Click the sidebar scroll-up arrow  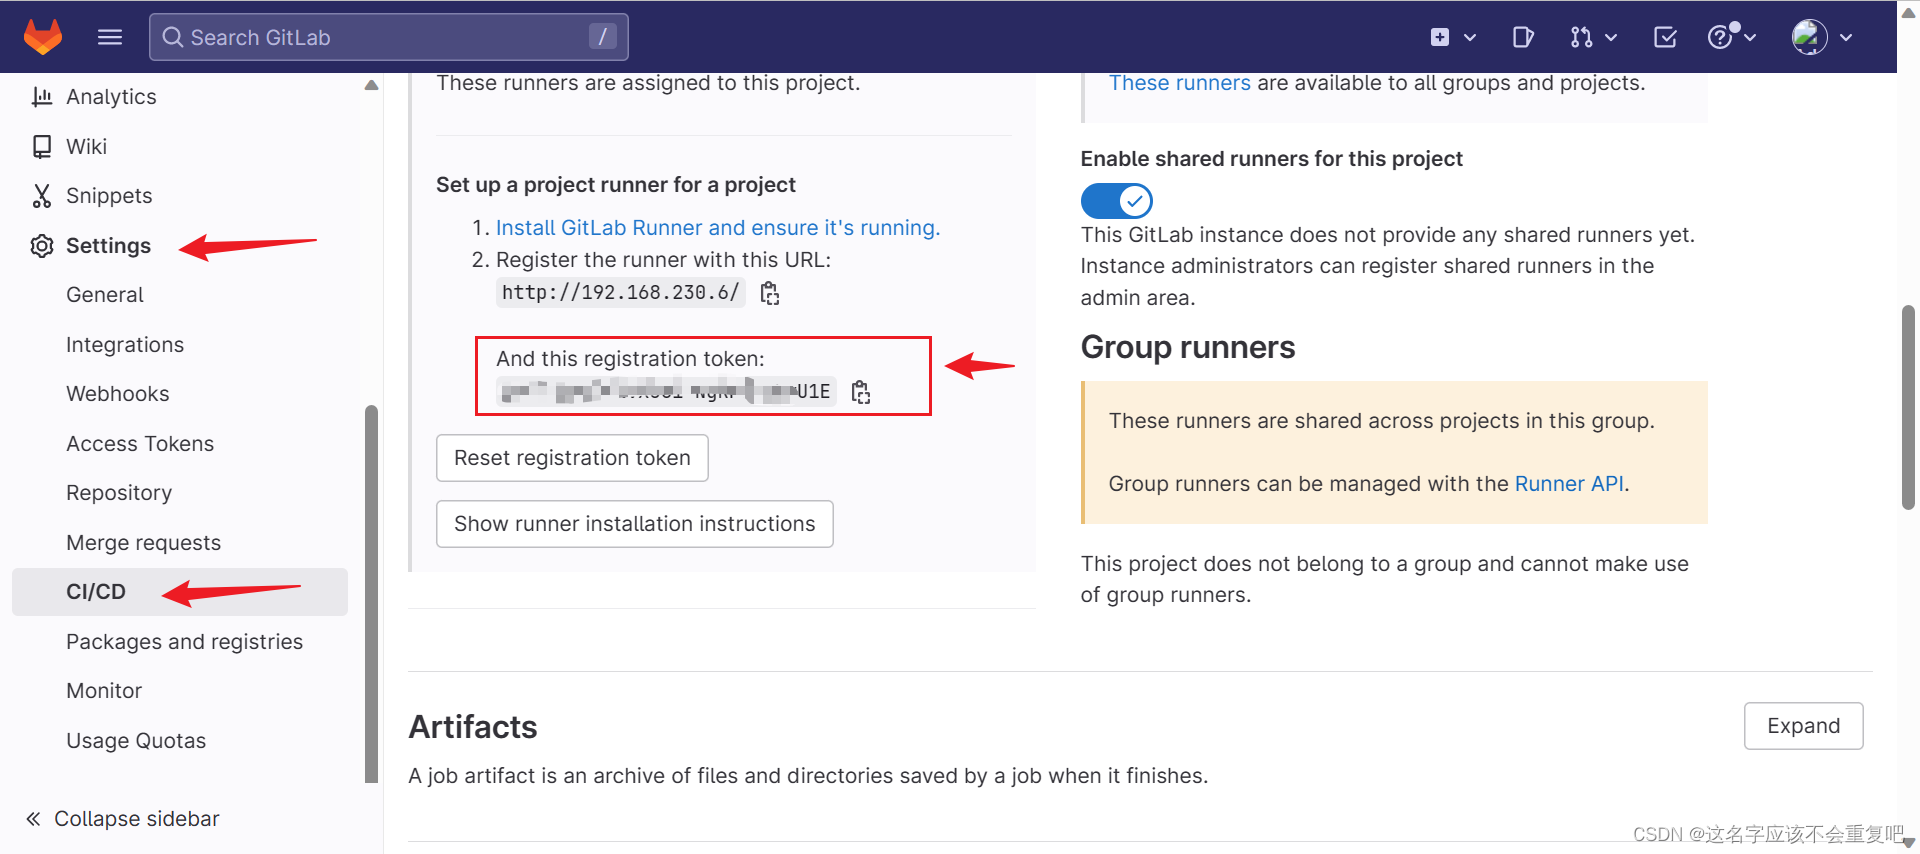(372, 85)
